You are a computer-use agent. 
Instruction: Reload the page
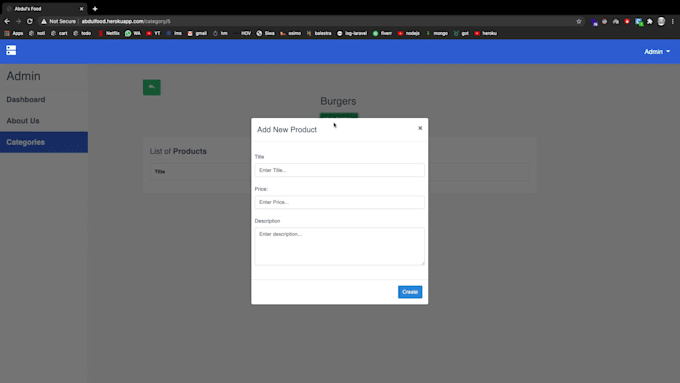(29, 21)
